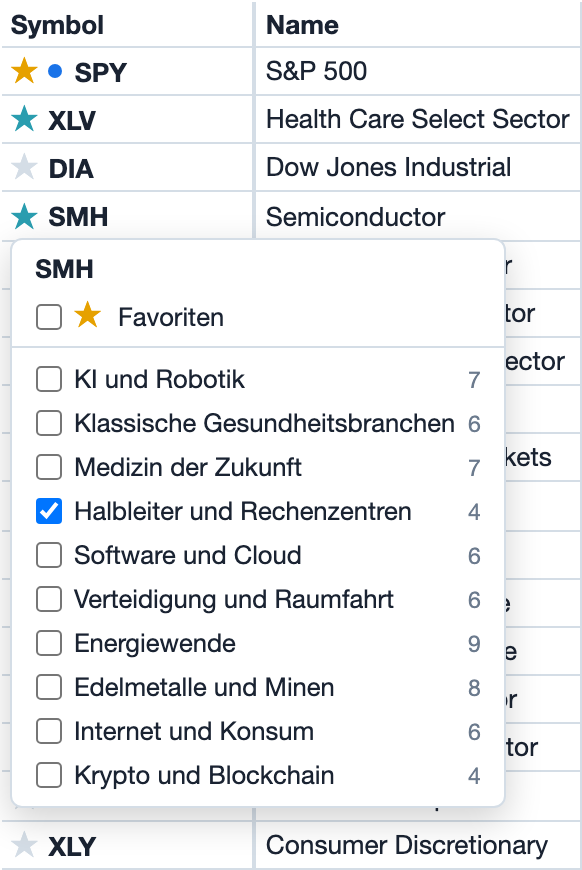The width and height of the screenshot is (582, 870).
Task: Enable the KI und Robotik checkbox
Action: click(49, 380)
